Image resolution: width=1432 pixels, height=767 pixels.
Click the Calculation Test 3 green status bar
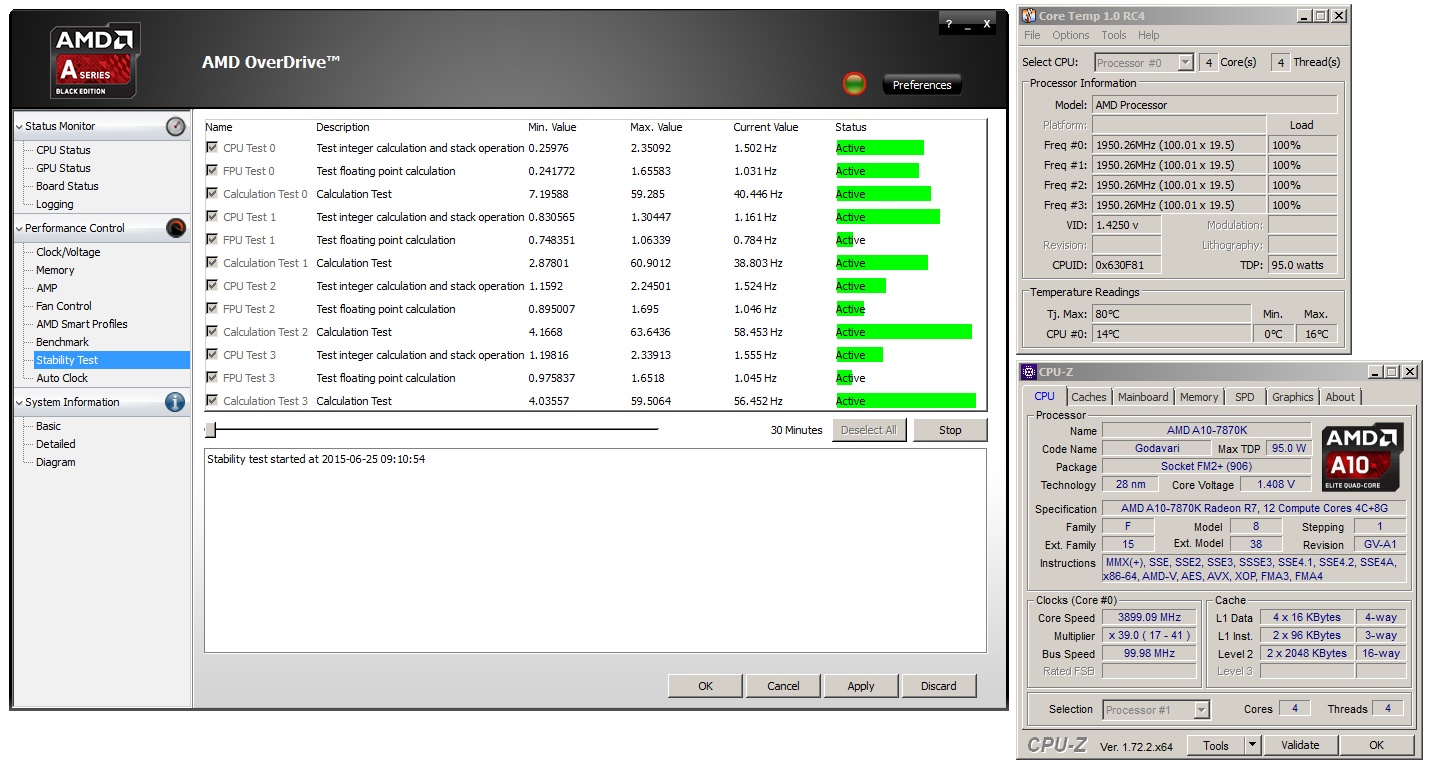coord(905,401)
